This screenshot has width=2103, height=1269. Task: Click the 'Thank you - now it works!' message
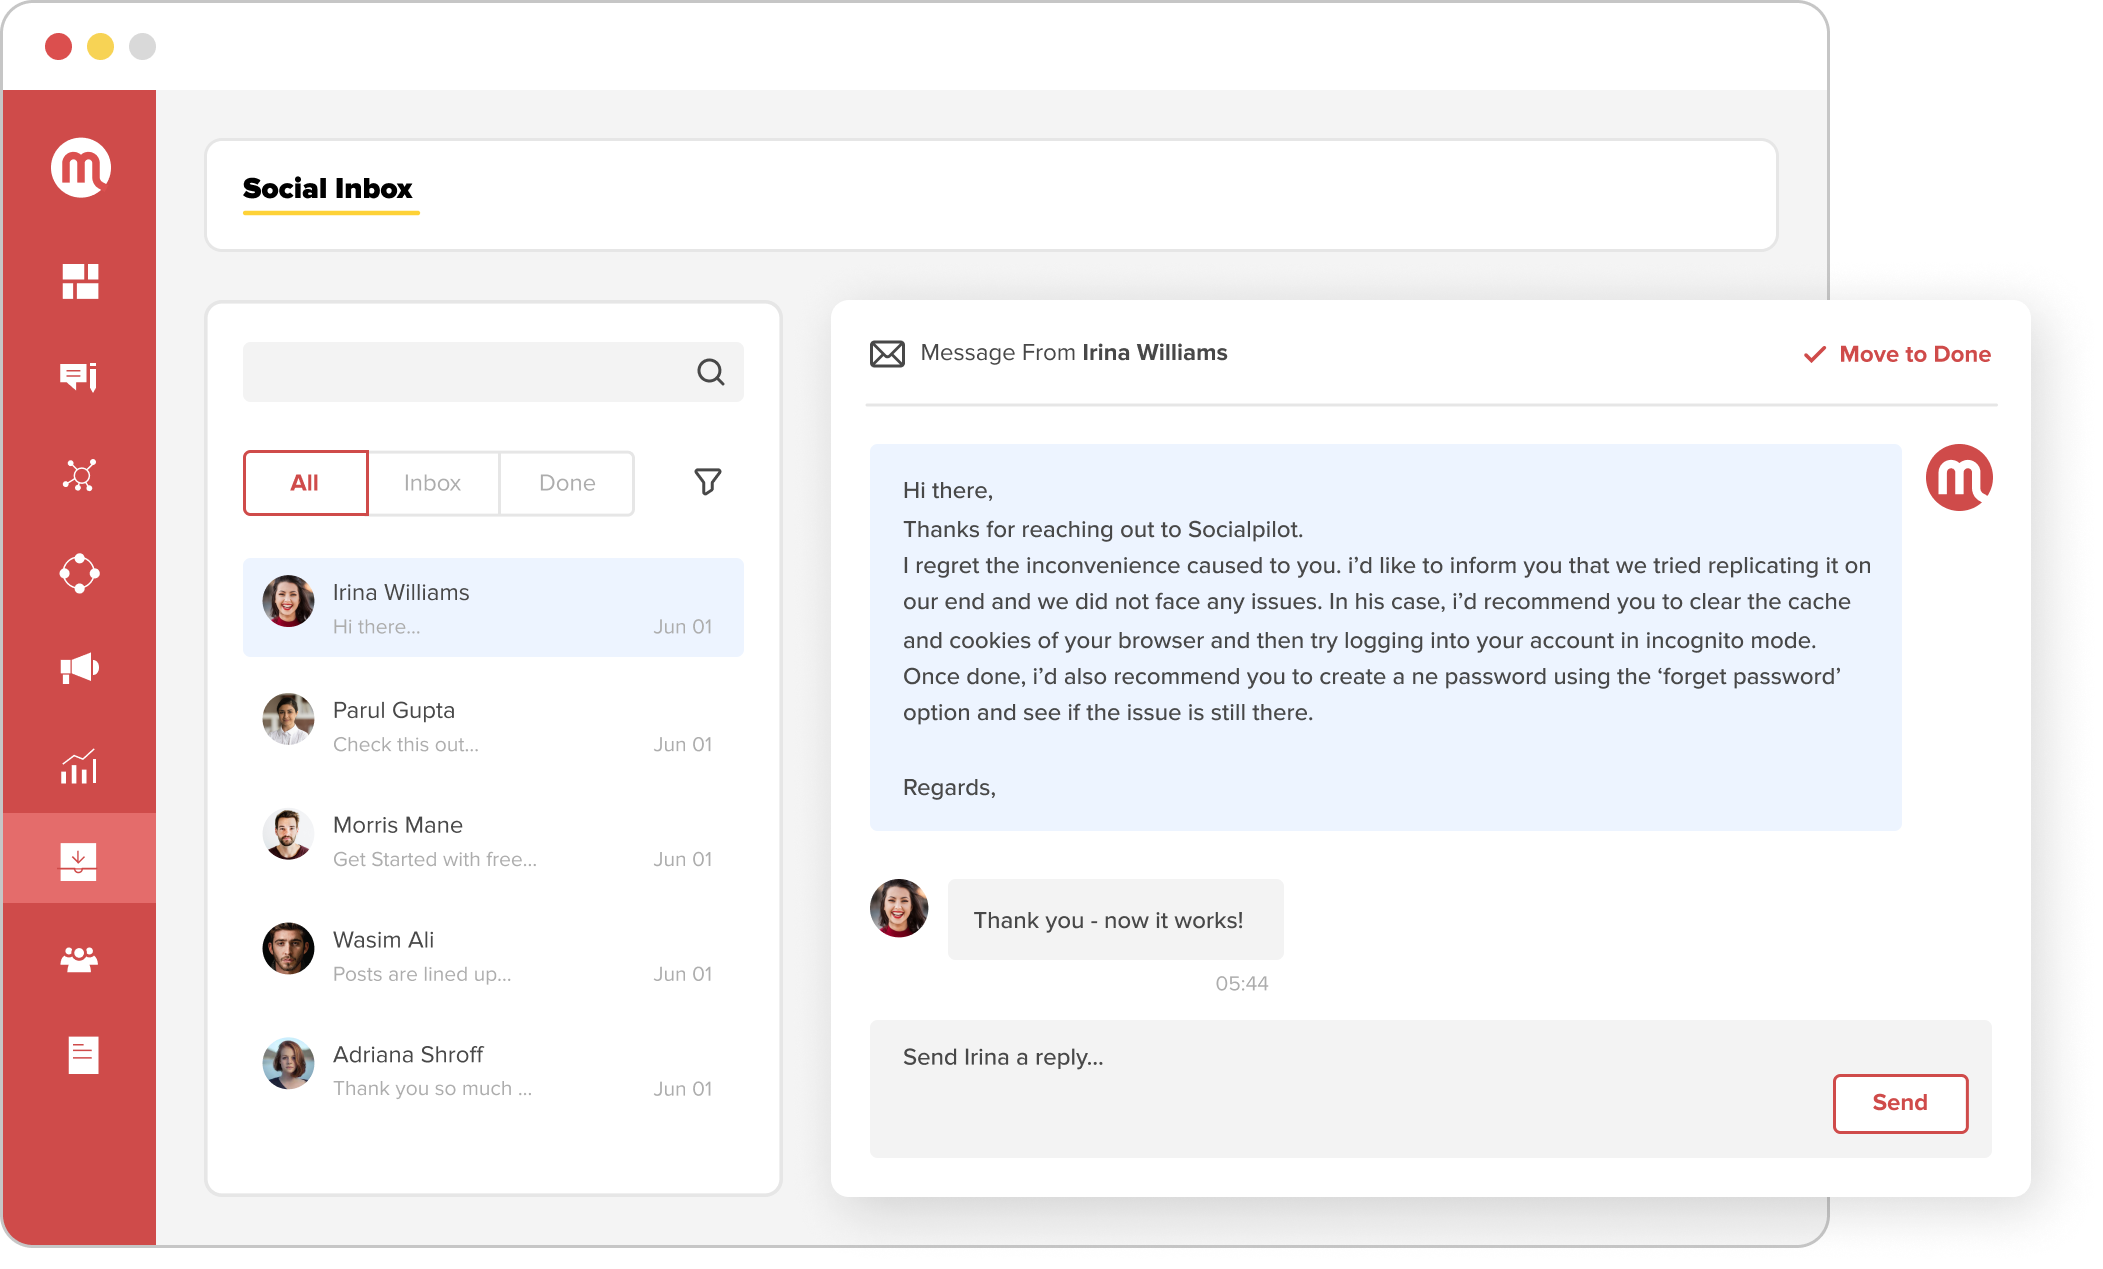click(x=1115, y=920)
